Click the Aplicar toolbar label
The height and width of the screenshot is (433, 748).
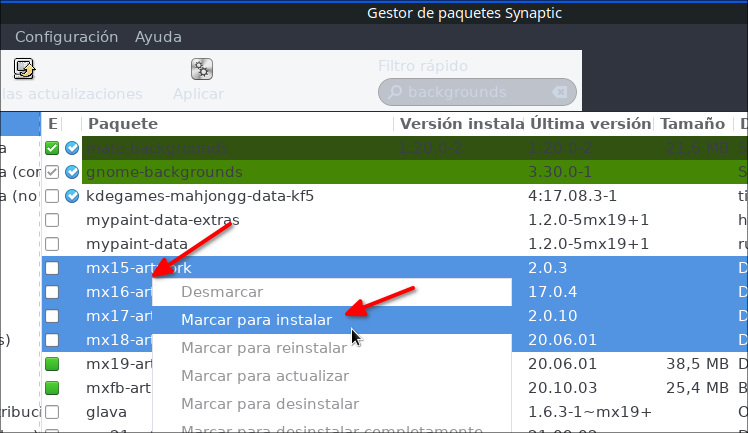(198, 94)
